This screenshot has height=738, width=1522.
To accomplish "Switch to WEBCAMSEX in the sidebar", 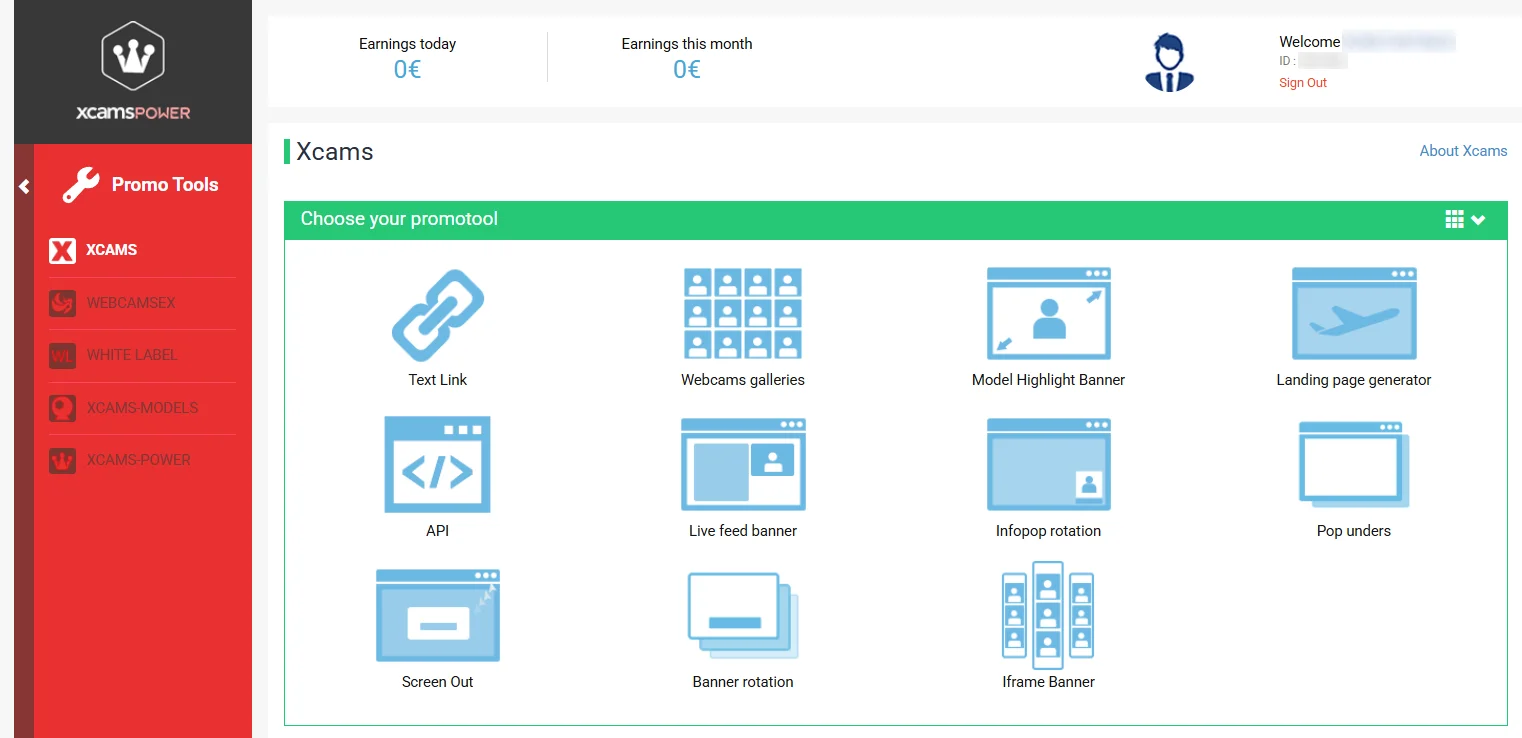I will tap(130, 303).
